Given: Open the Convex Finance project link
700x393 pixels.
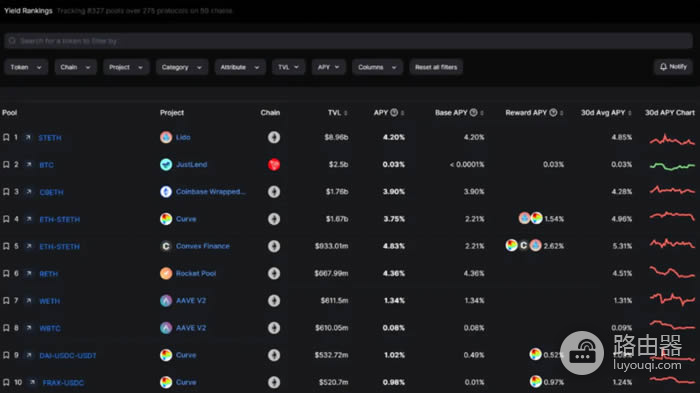Looking at the screenshot, I should 203,246.
